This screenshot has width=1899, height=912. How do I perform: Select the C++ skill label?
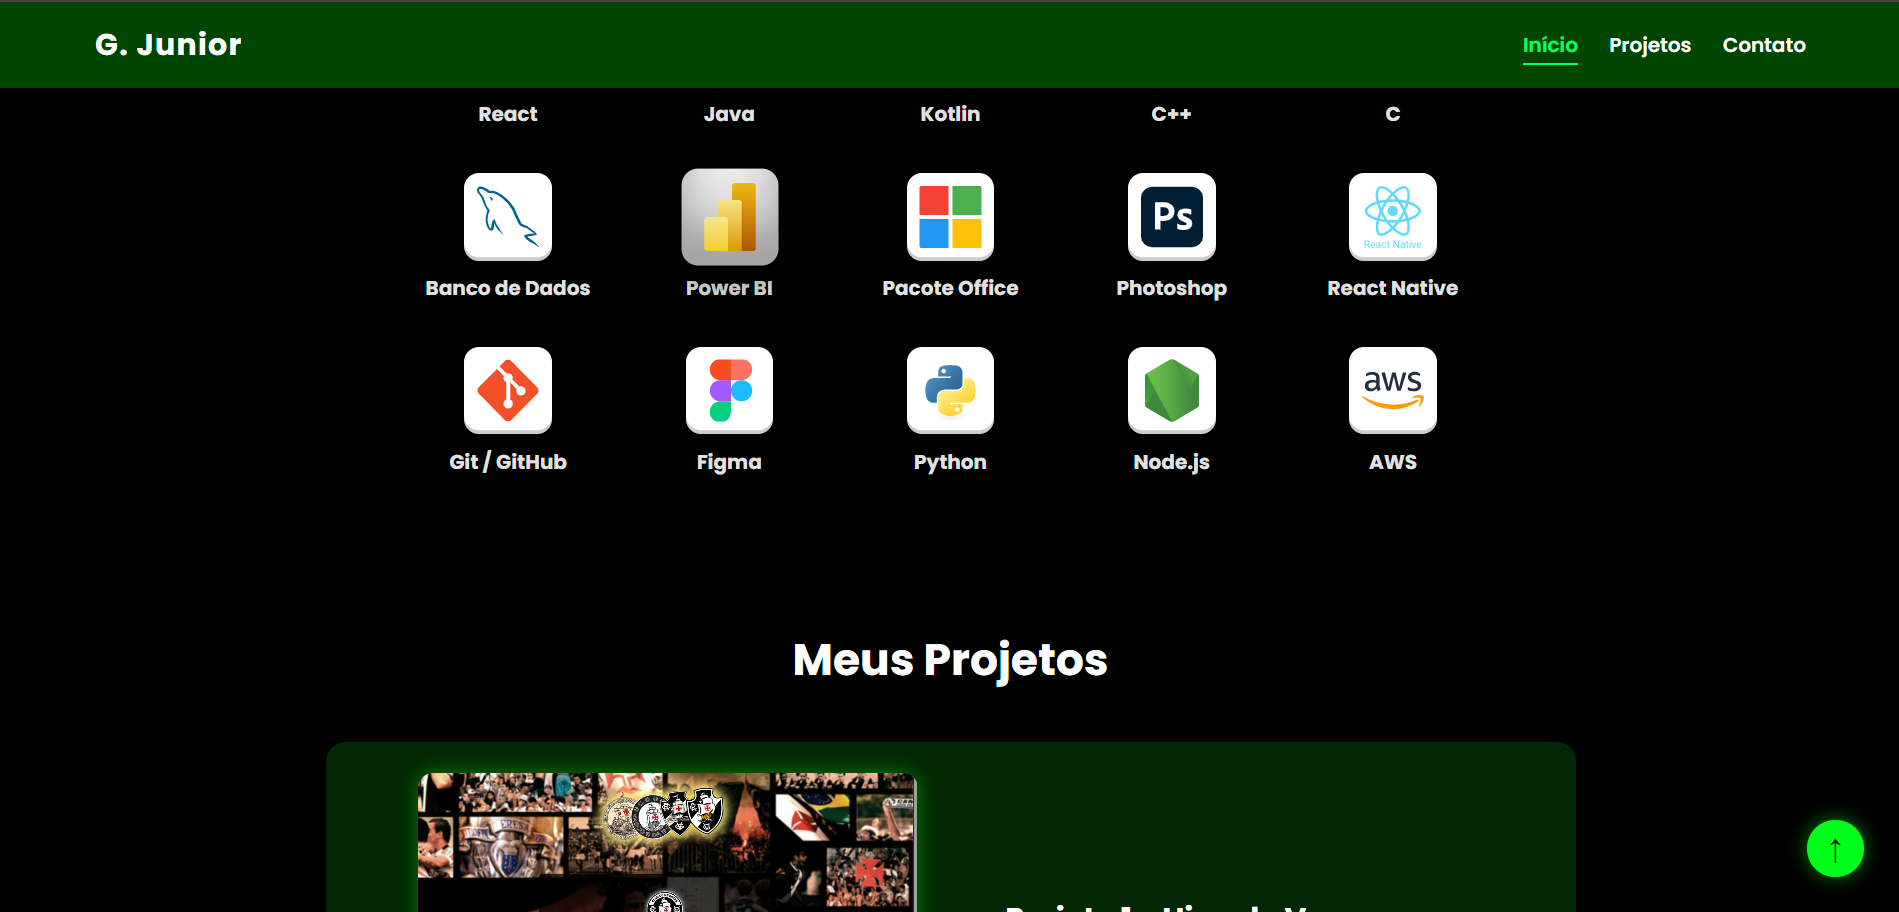pyautogui.click(x=1171, y=113)
